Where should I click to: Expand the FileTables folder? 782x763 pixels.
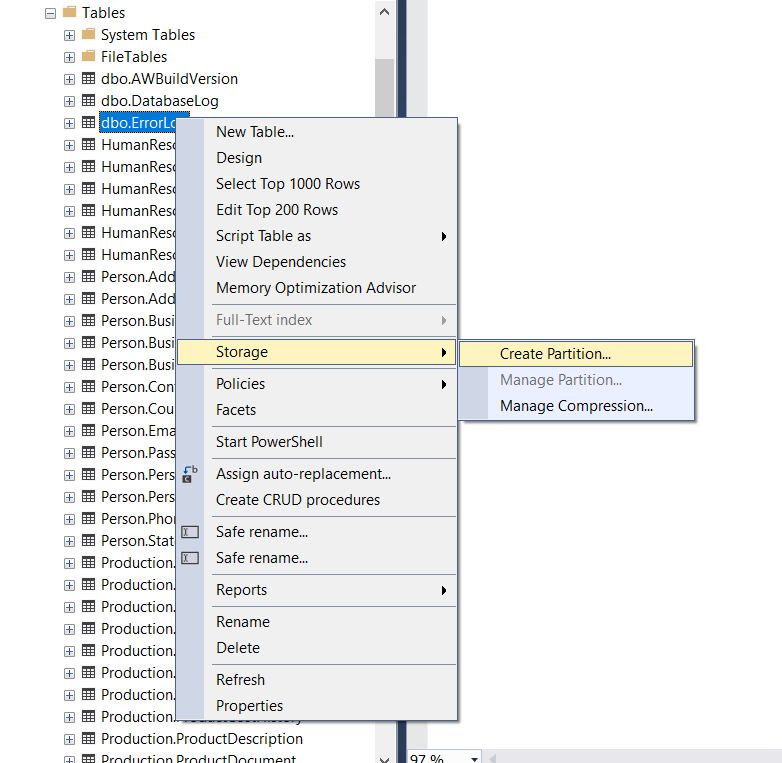click(69, 57)
